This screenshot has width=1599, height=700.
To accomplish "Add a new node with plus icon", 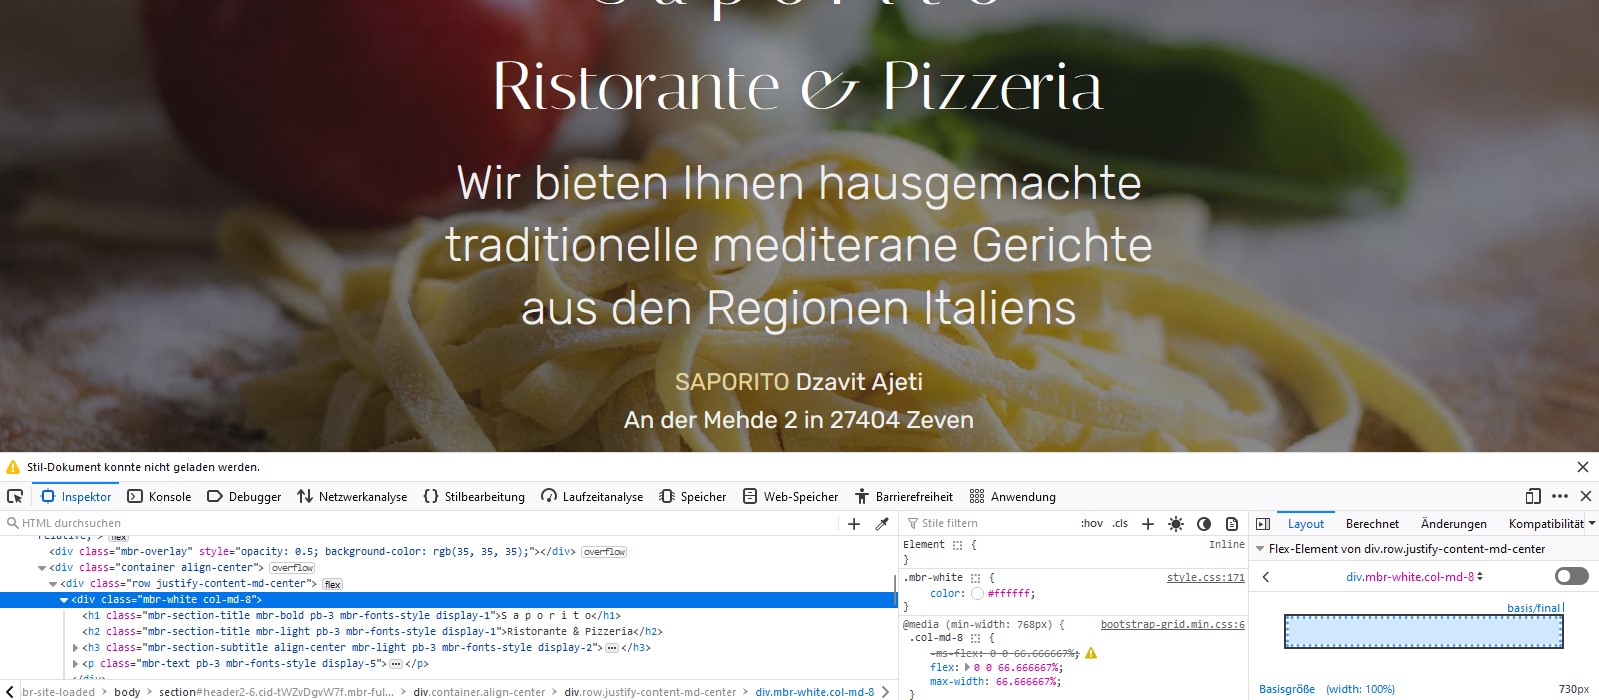I will click(x=853, y=523).
